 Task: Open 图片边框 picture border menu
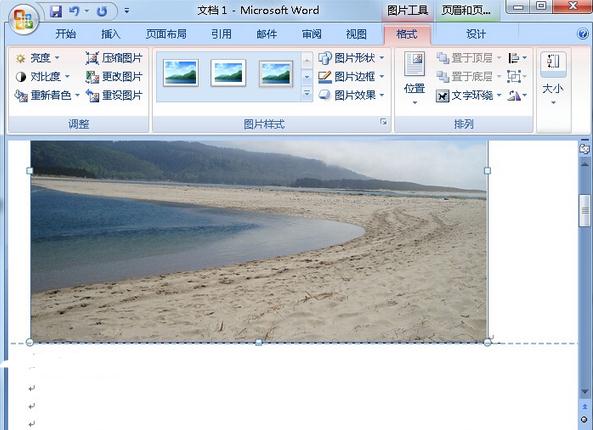click(x=351, y=76)
